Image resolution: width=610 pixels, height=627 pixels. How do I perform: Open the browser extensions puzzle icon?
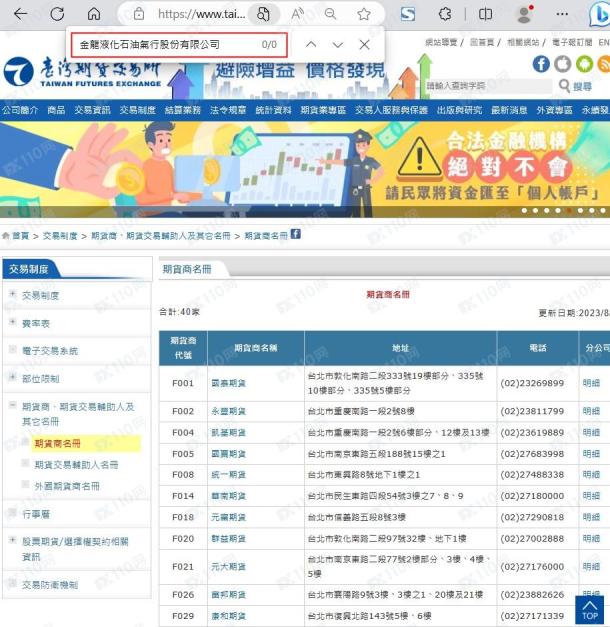coord(445,14)
